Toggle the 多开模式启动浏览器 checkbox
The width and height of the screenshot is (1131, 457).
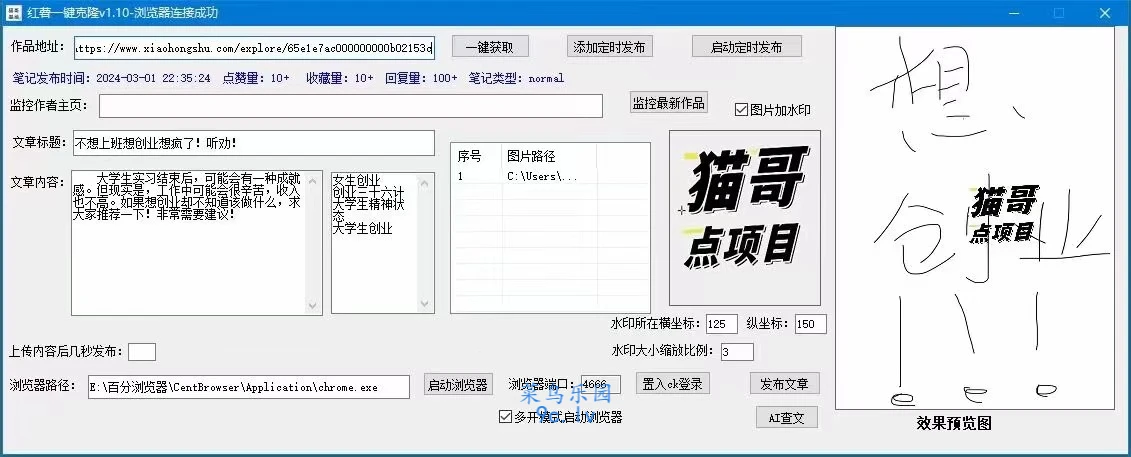(x=505, y=417)
